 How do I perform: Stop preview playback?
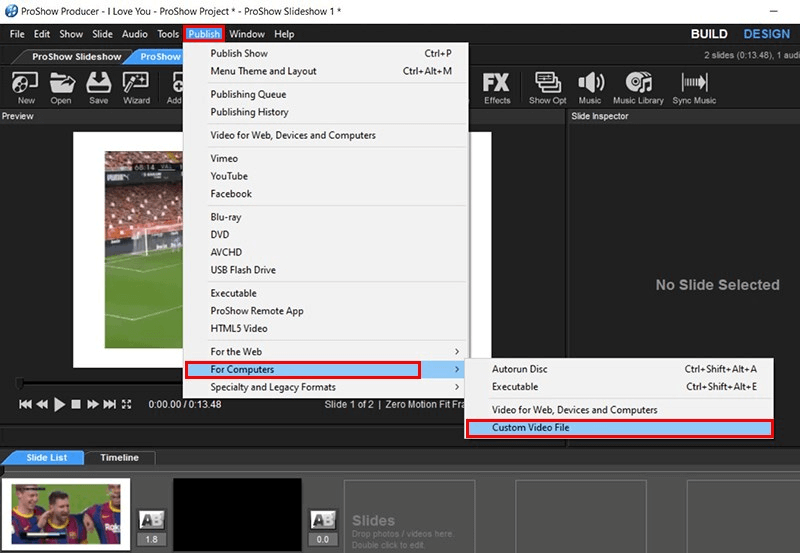[x=76, y=405]
